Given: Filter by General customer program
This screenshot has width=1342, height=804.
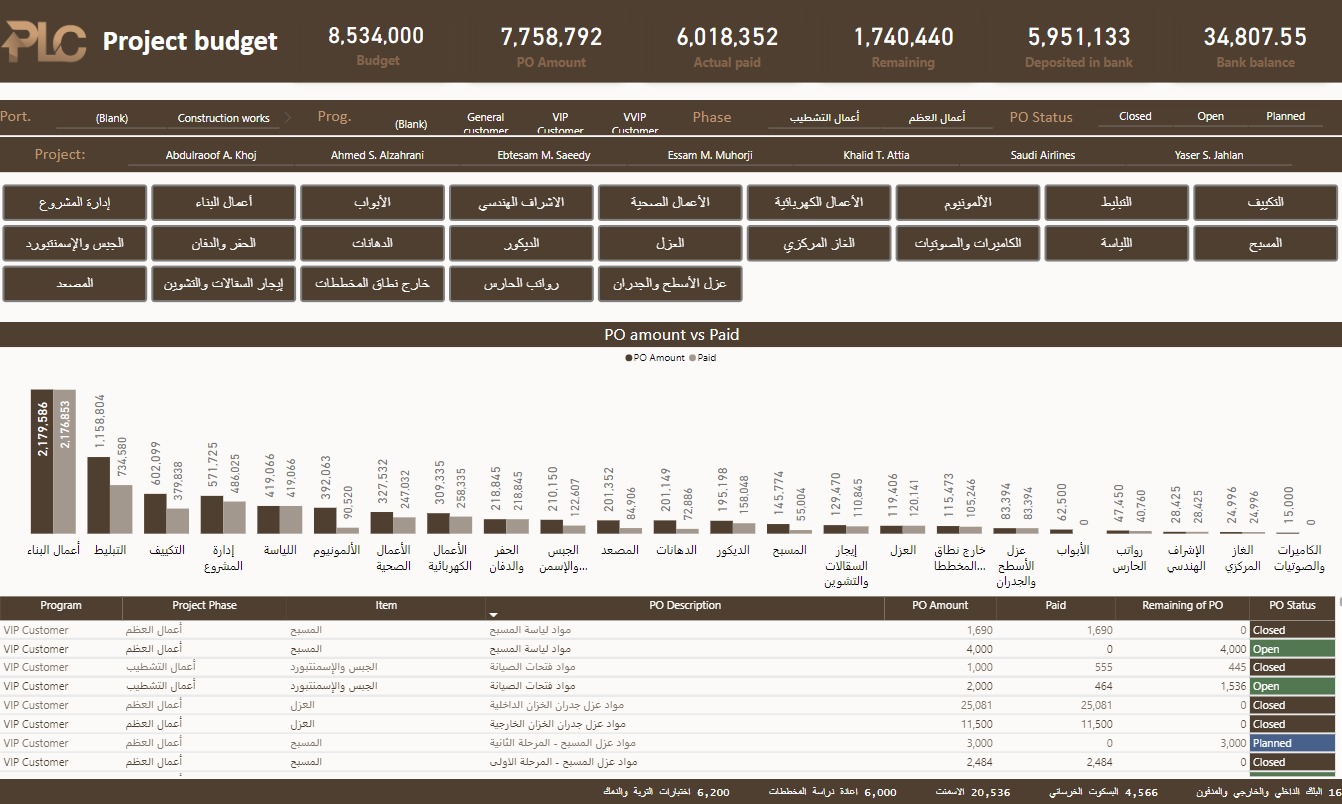Looking at the screenshot, I should (x=486, y=123).
